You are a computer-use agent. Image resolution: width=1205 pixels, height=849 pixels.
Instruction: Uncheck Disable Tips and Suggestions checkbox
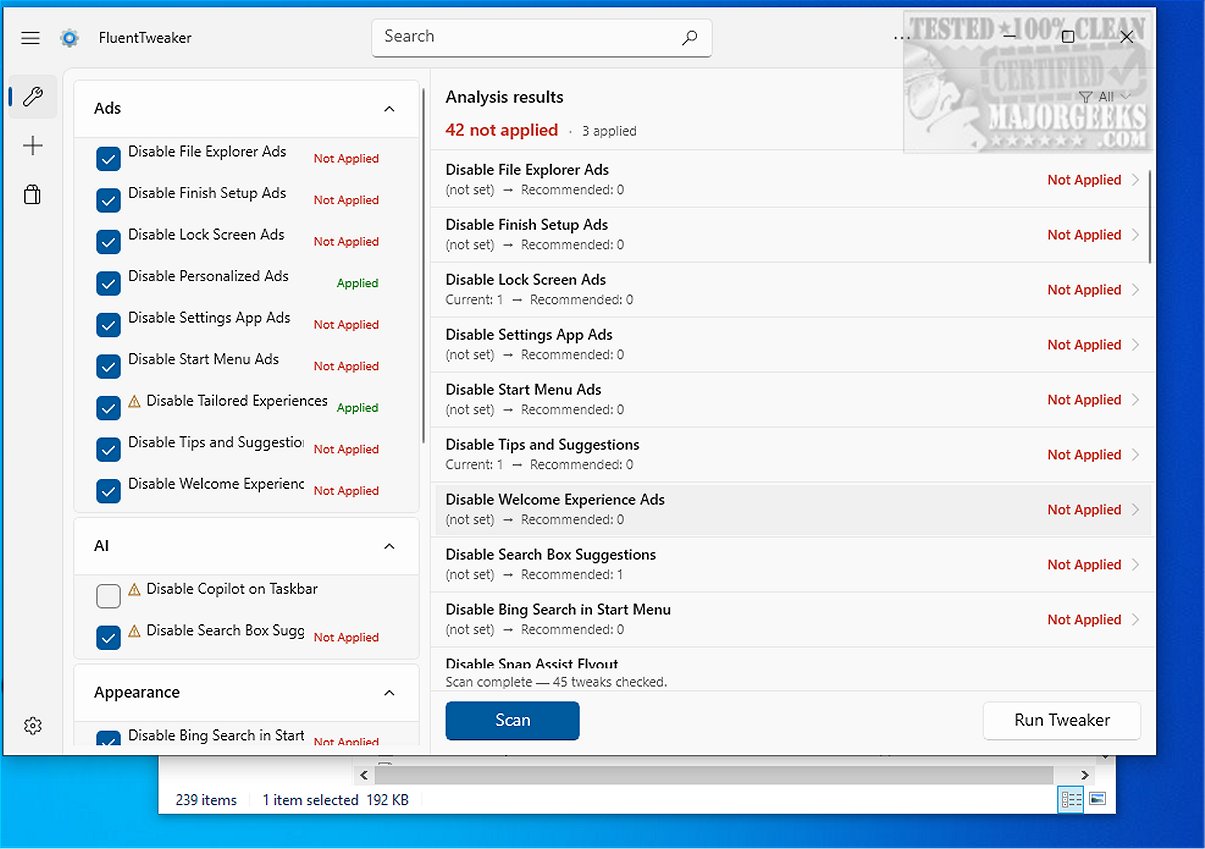(x=109, y=450)
